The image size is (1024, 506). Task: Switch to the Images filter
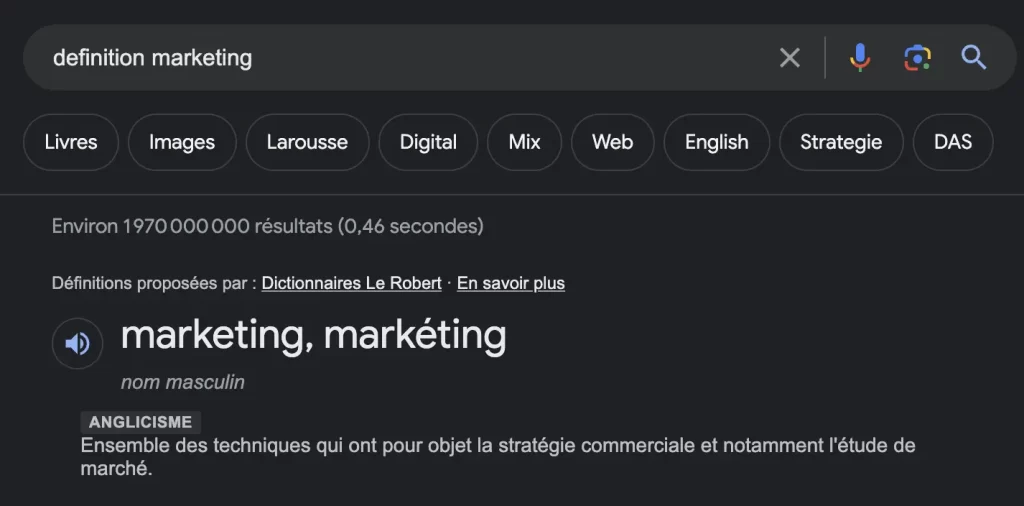182,142
